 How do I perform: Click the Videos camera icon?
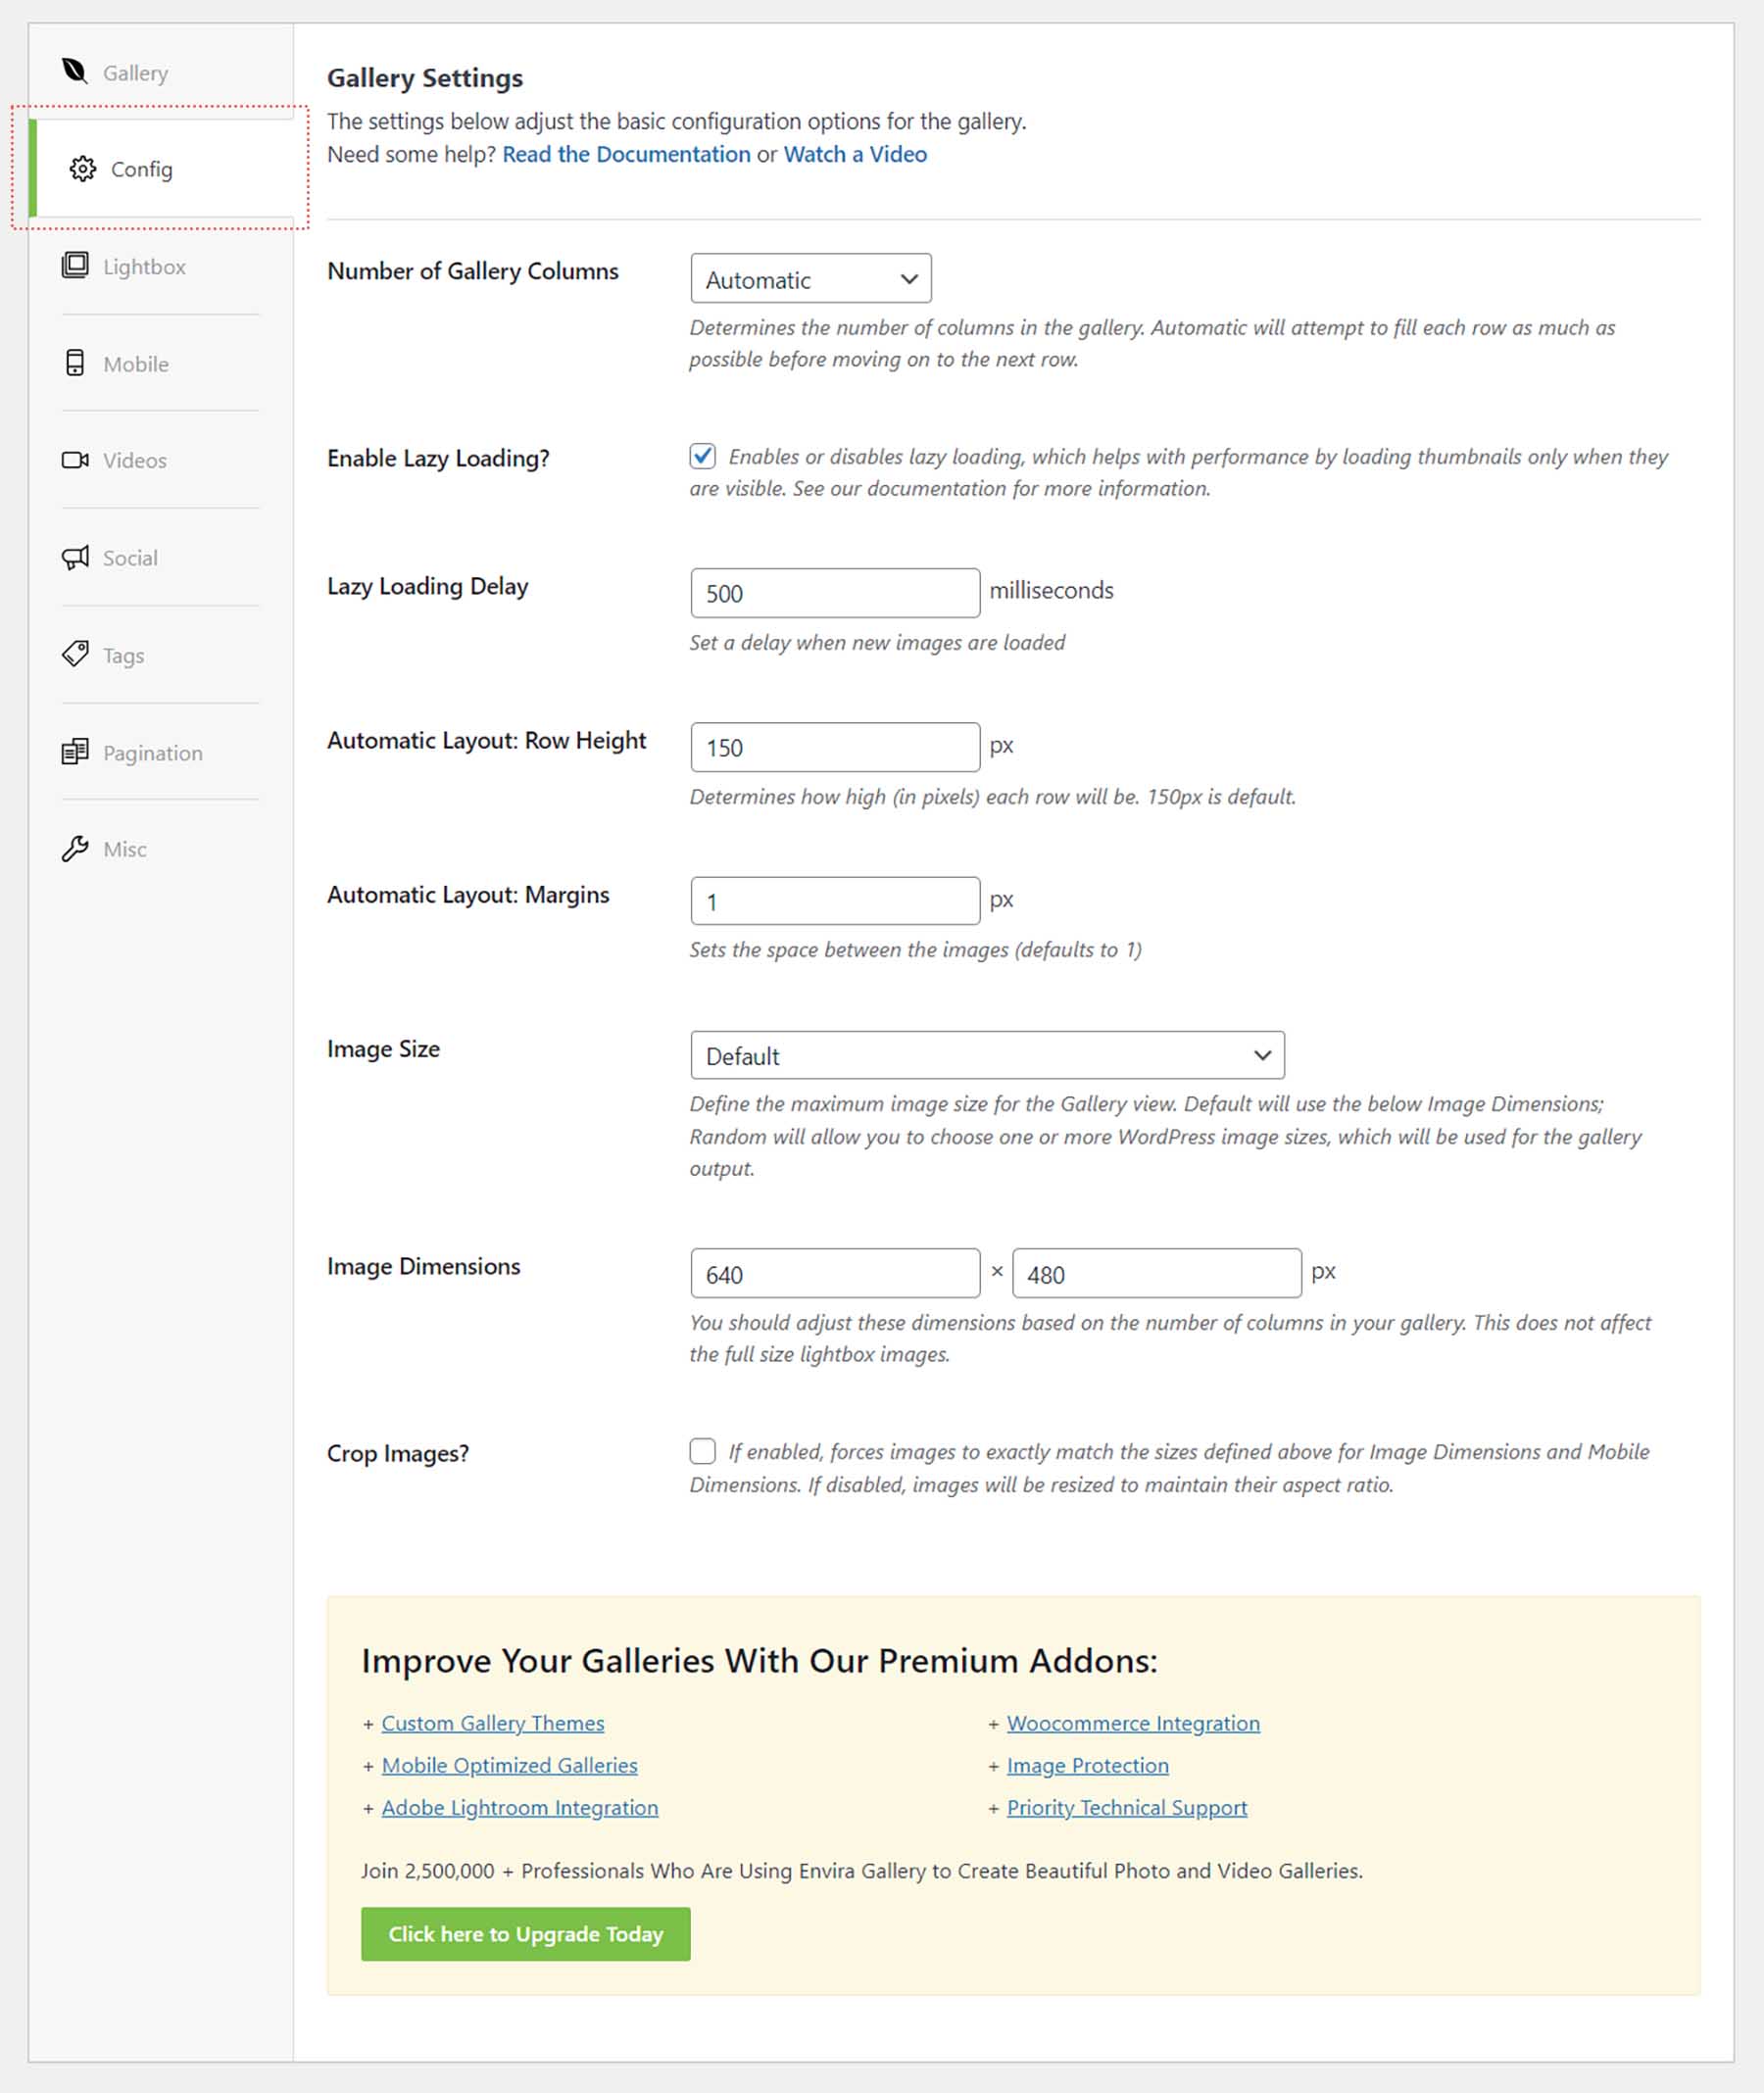click(x=76, y=460)
